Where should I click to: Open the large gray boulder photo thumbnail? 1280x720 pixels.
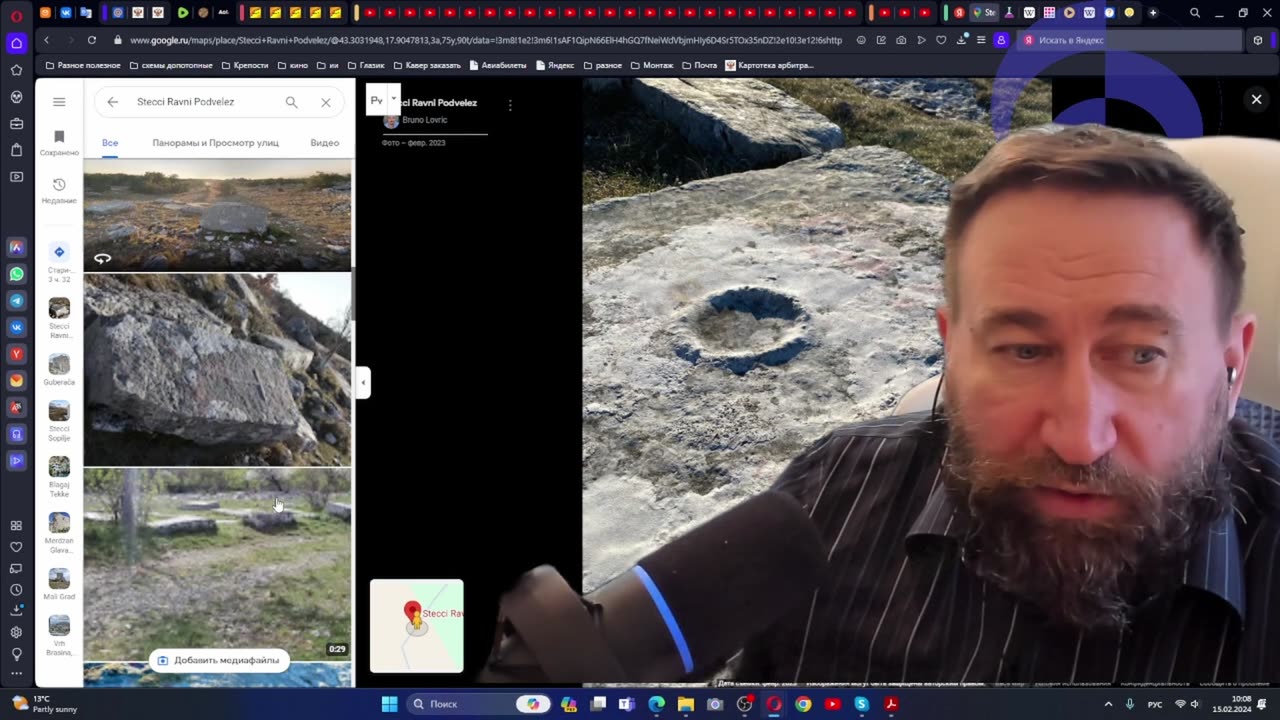tap(217, 370)
